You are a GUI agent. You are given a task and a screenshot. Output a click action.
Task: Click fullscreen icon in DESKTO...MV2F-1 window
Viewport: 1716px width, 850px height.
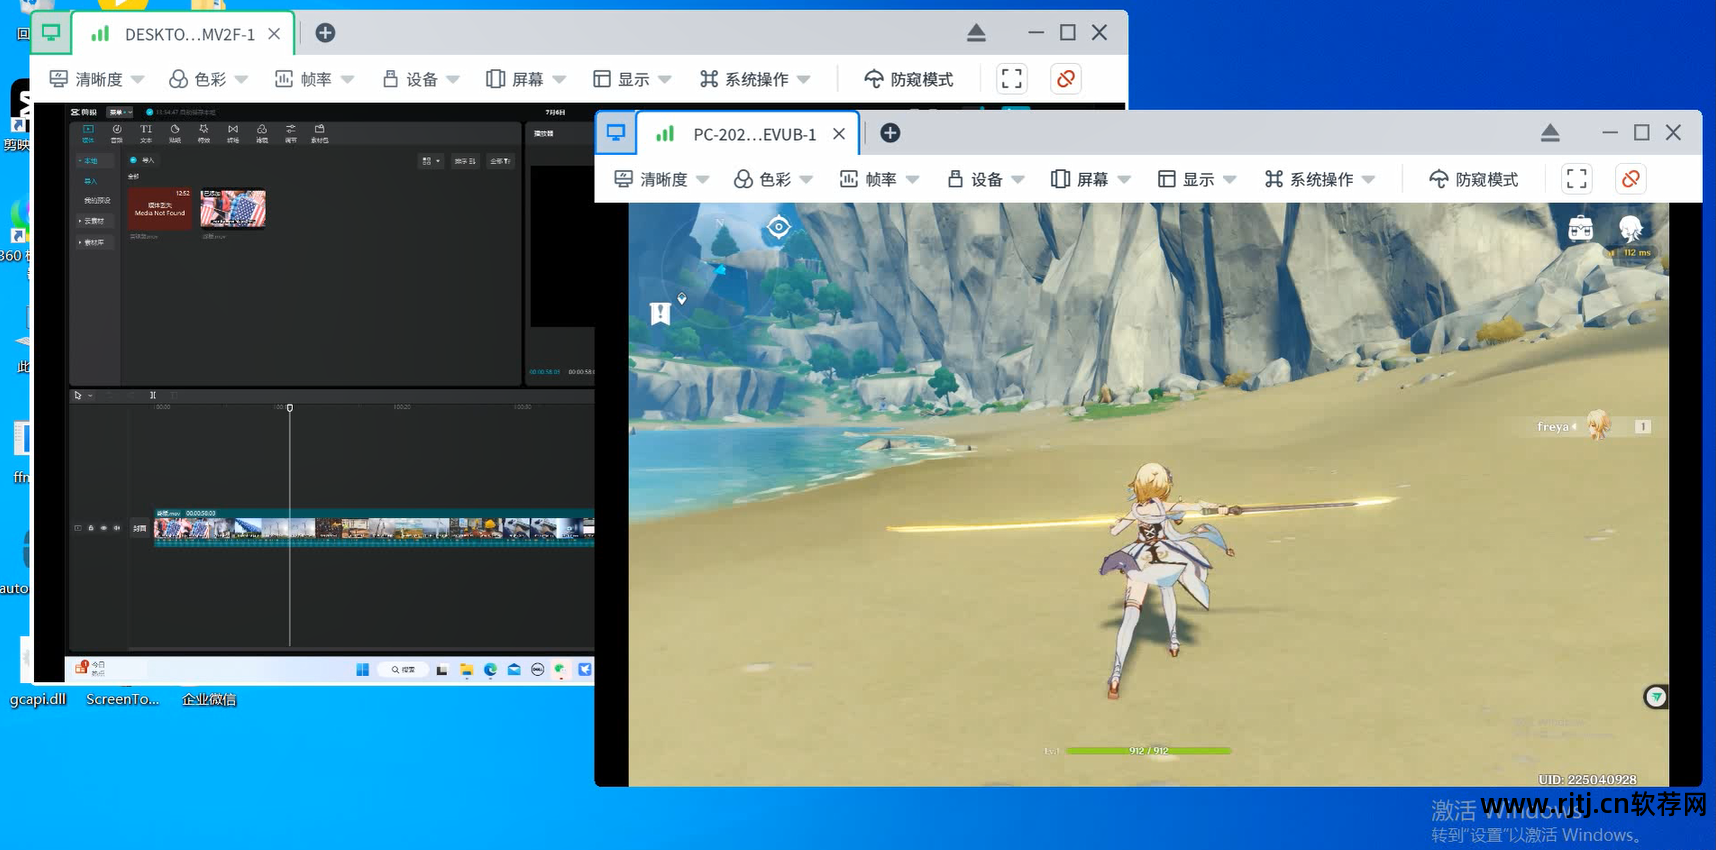(1012, 79)
